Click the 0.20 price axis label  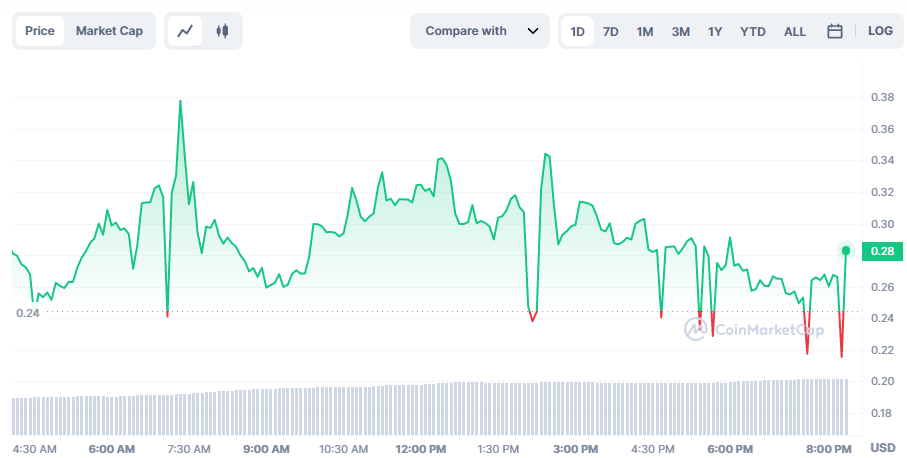click(882, 381)
